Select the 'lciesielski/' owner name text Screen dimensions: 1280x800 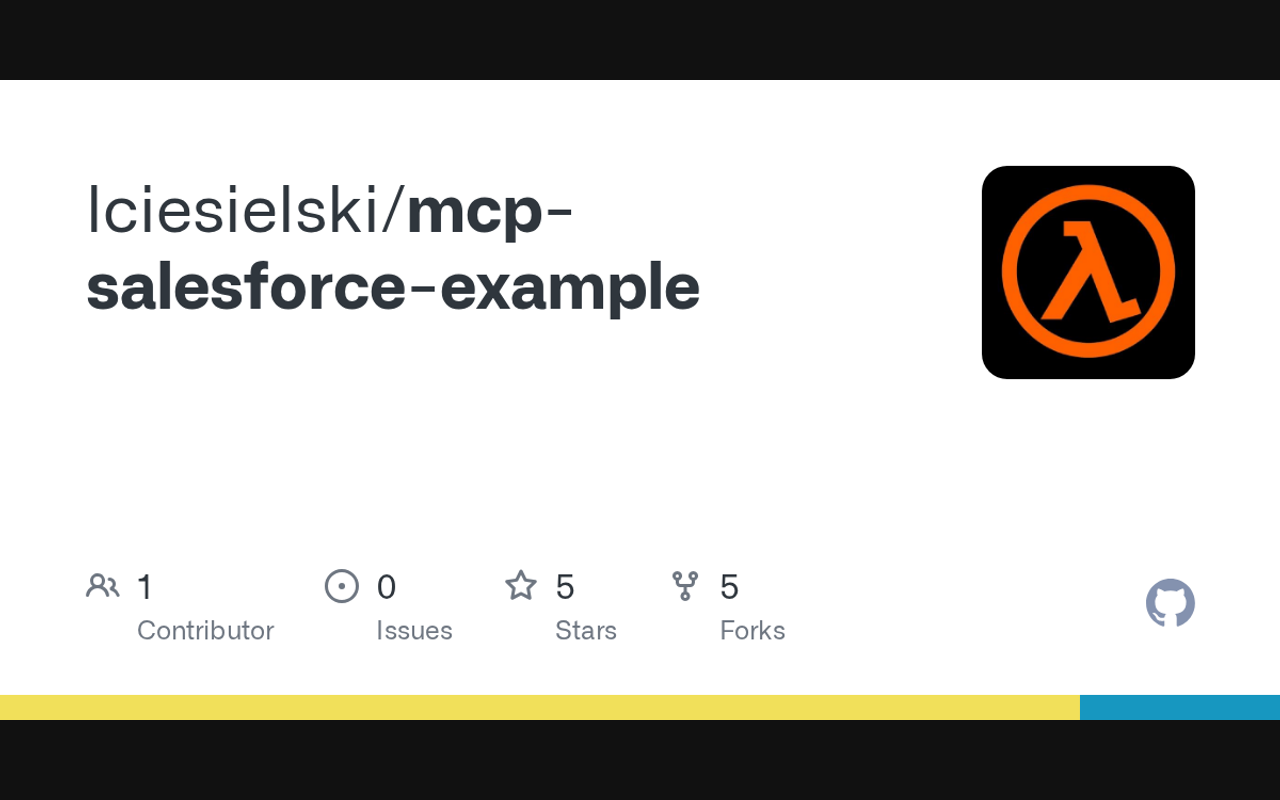tap(246, 211)
